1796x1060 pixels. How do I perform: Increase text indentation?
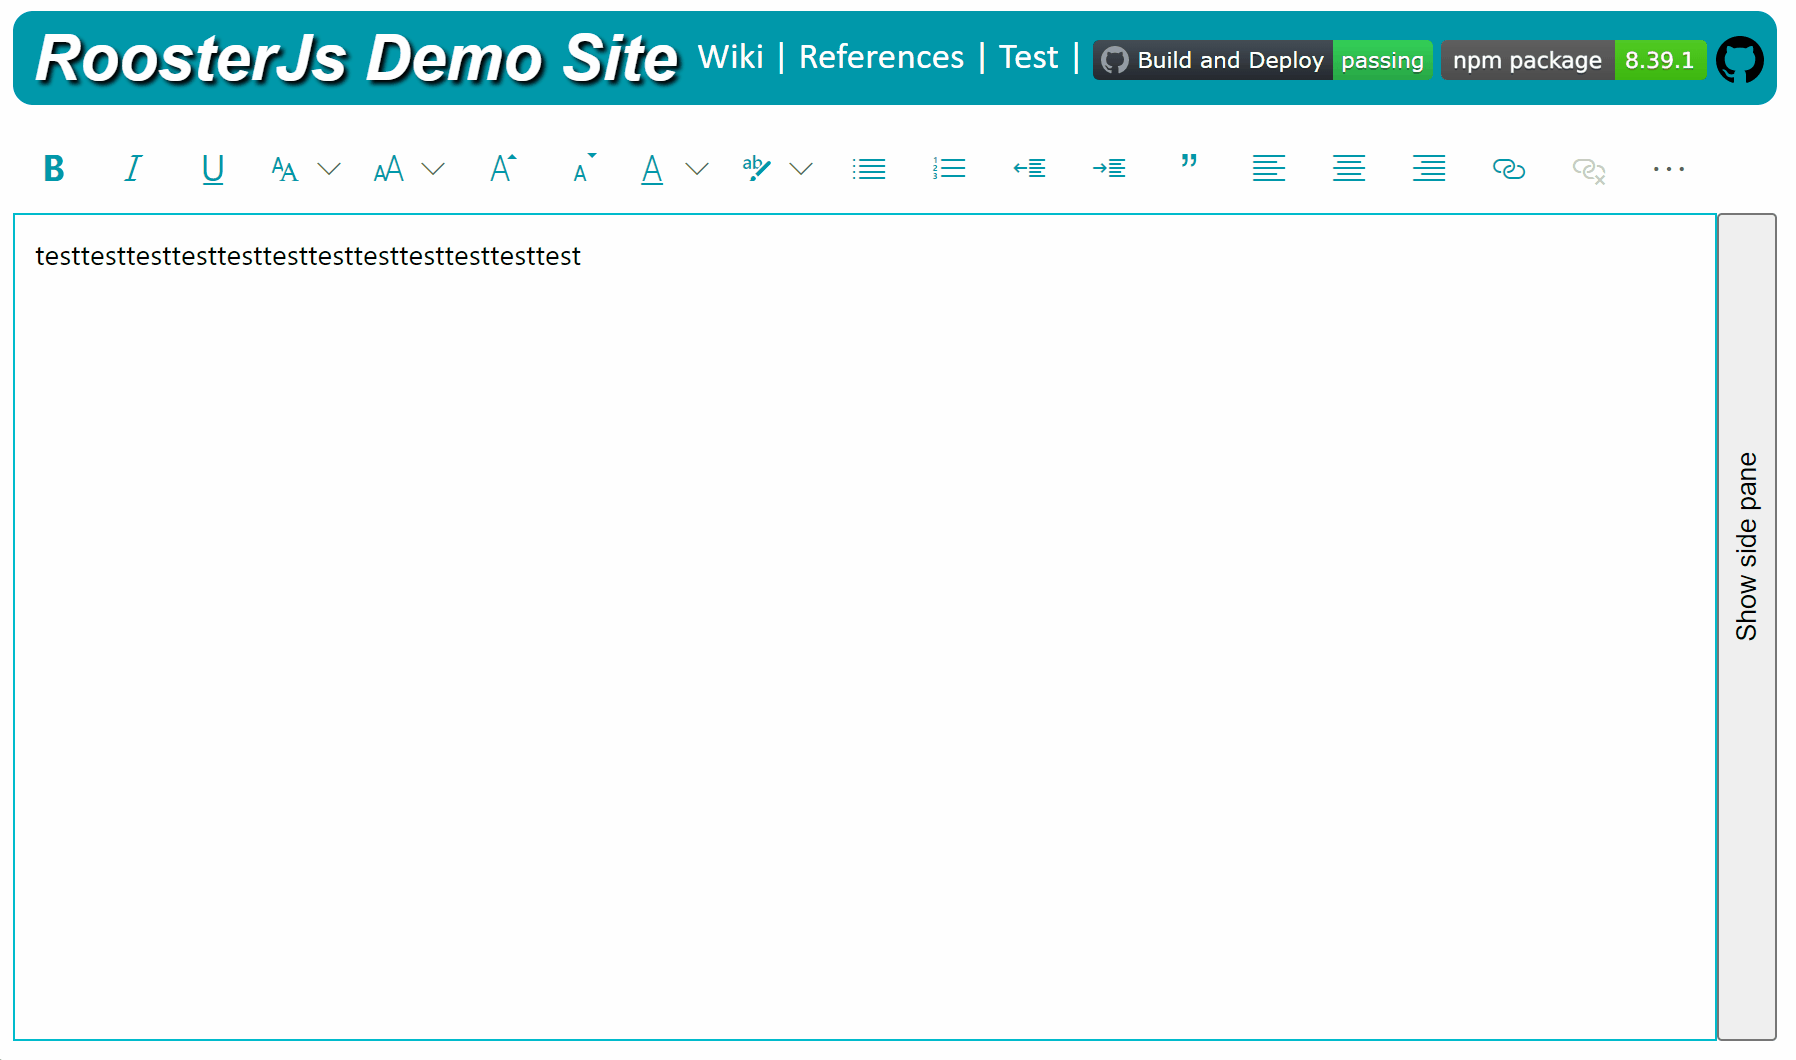tap(1108, 168)
